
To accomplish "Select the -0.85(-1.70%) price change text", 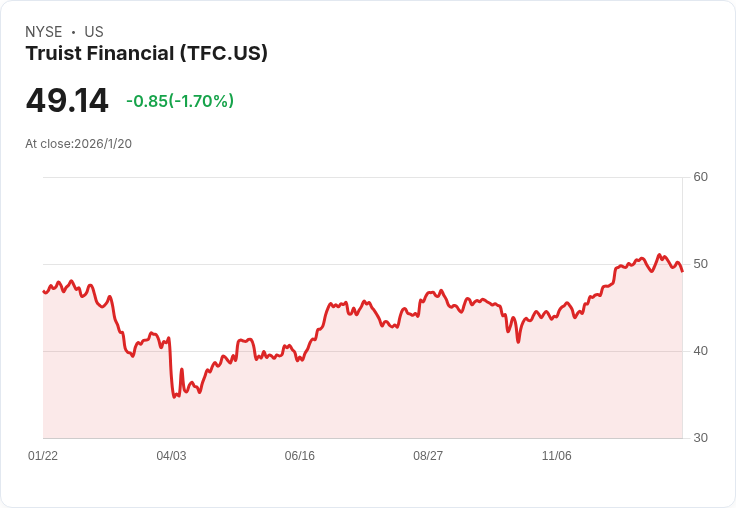I will point(180,101).
